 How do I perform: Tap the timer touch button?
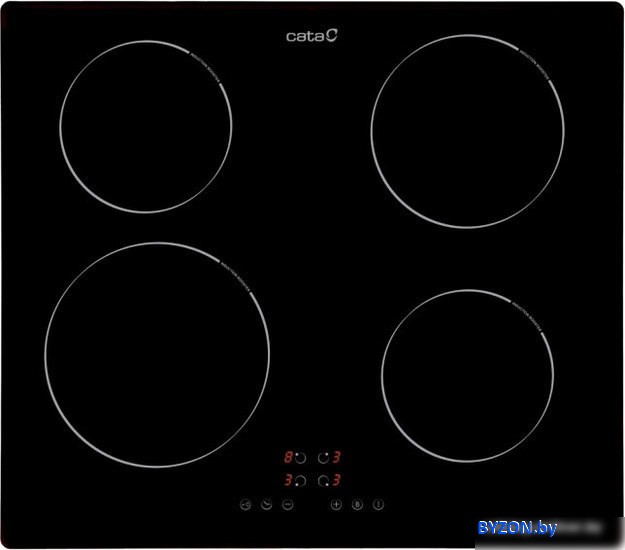pyautogui.click(x=267, y=504)
